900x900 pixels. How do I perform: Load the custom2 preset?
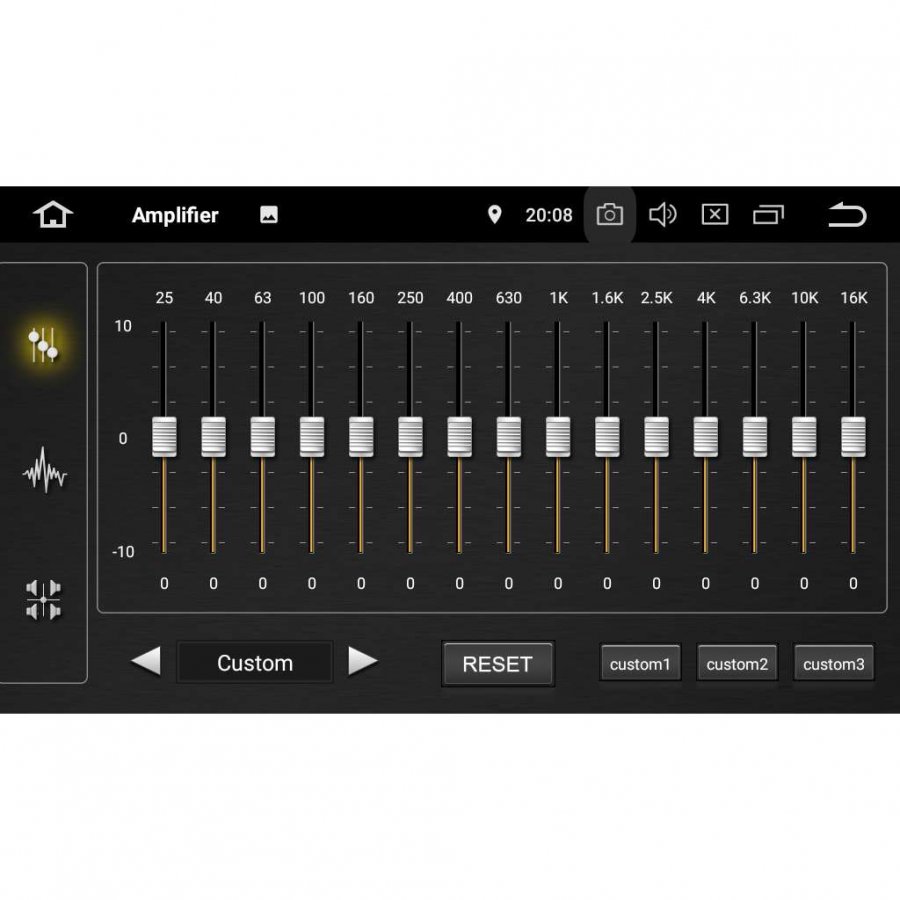pyautogui.click(x=737, y=664)
